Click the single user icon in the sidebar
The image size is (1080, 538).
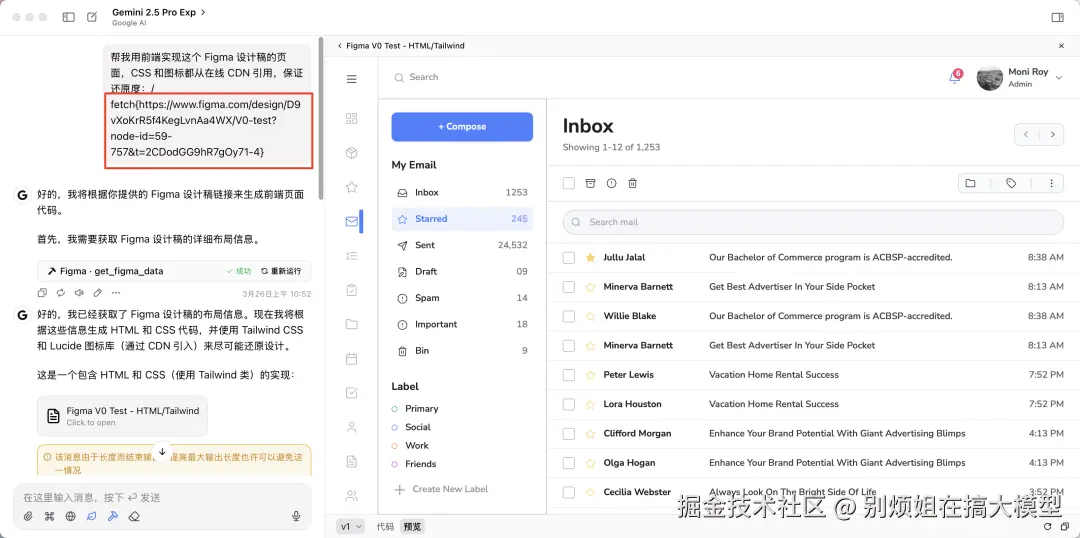(x=352, y=427)
